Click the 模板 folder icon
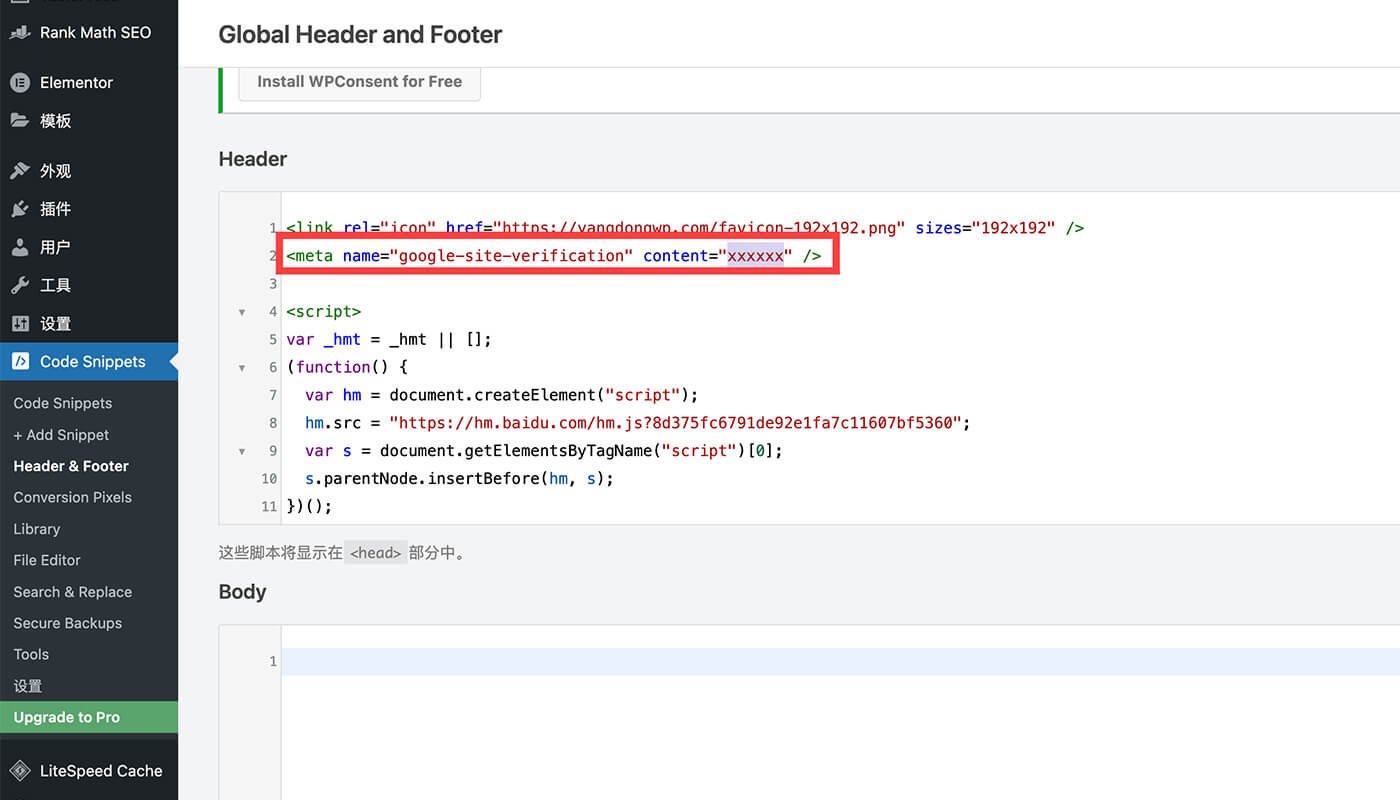The width and height of the screenshot is (1400, 800). click(x=20, y=121)
